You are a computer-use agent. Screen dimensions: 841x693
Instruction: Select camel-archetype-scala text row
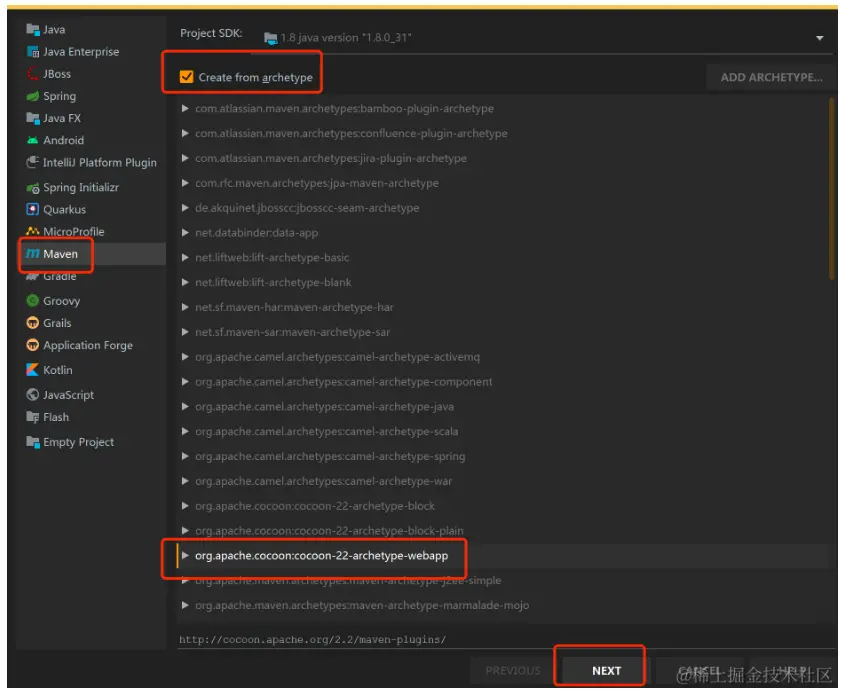pyautogui.click(x=326, y=431)
